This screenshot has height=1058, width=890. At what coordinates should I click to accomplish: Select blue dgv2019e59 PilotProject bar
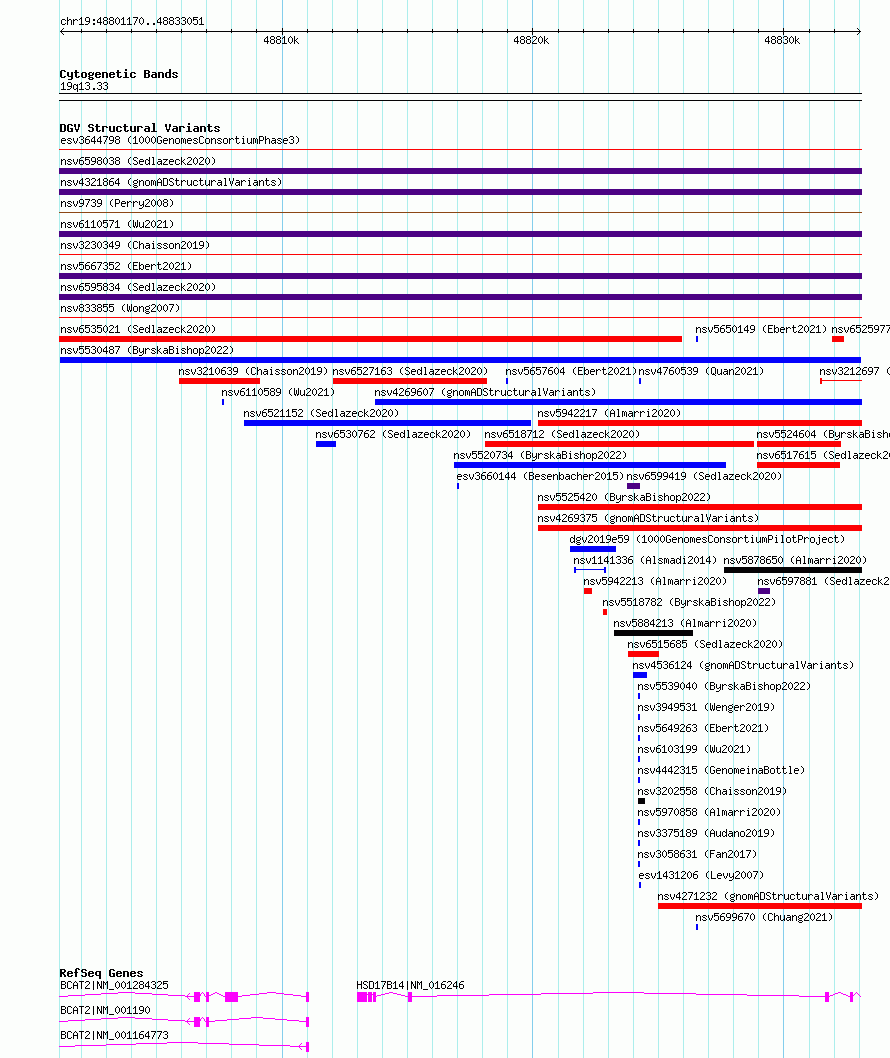(592, 549)
